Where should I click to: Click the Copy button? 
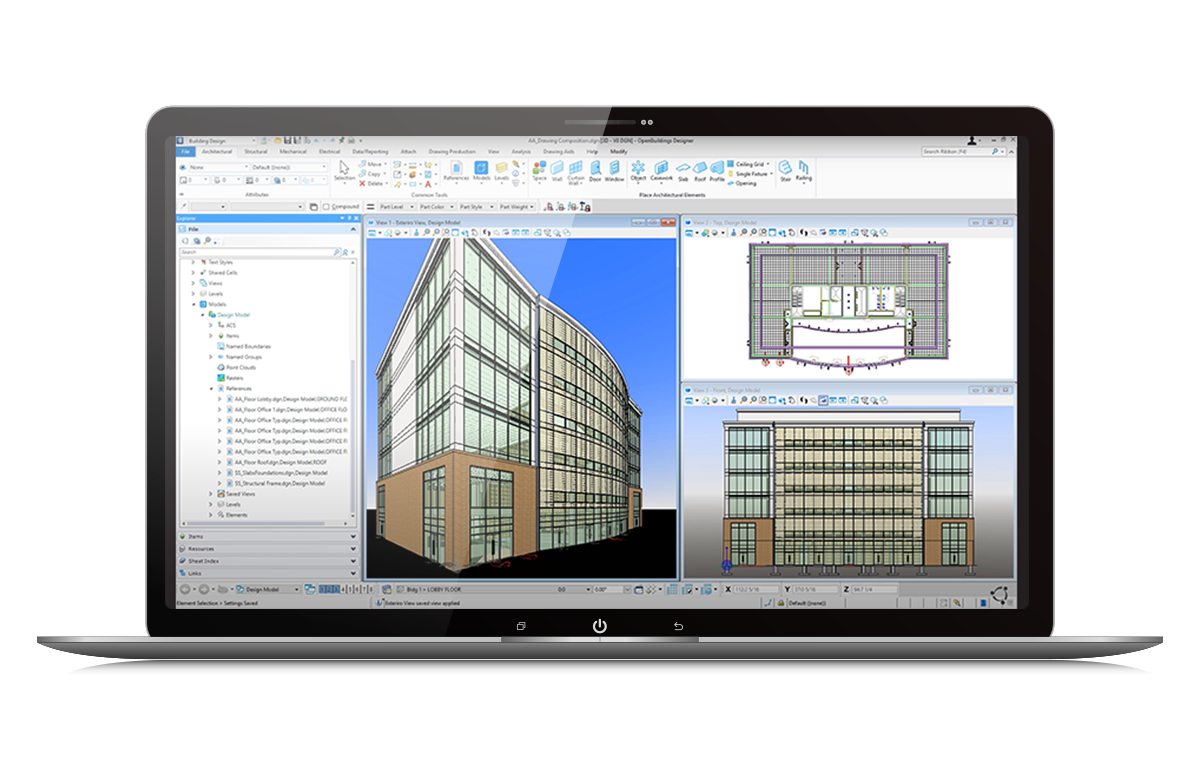coord(370,174)
